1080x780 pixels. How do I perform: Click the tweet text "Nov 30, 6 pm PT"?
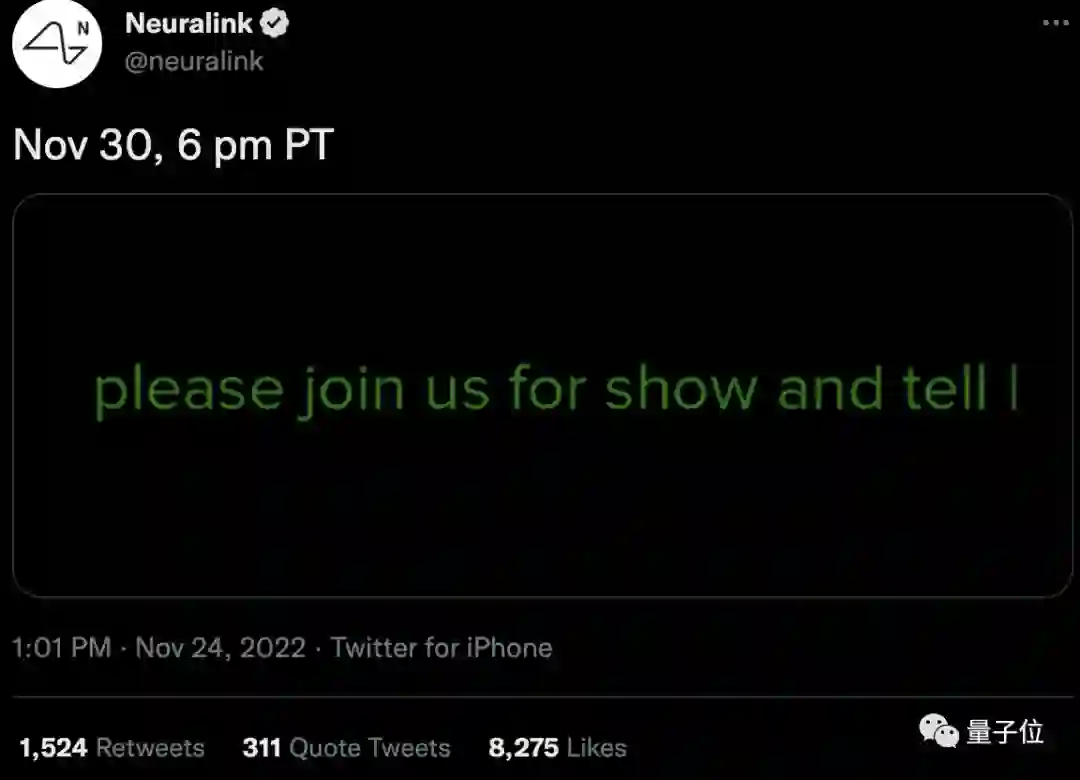click(x=173, y=146)
